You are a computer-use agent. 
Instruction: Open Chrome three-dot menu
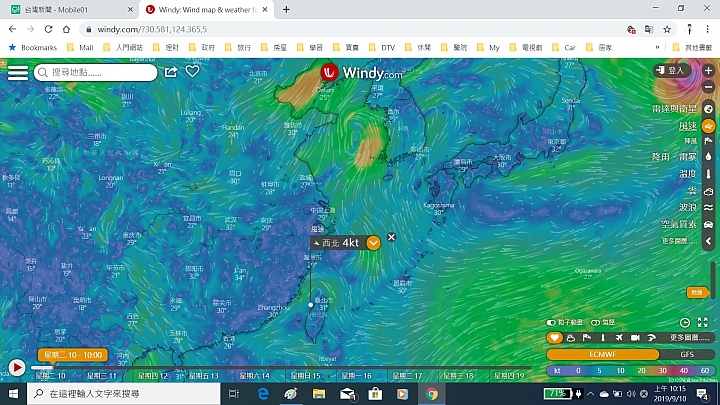click(708, 29)
